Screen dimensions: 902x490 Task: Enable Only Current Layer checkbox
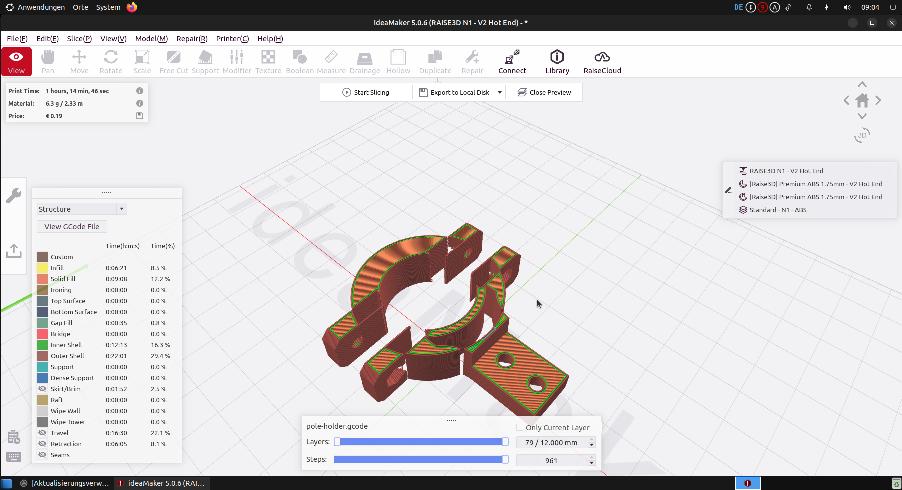pos(519,427)
